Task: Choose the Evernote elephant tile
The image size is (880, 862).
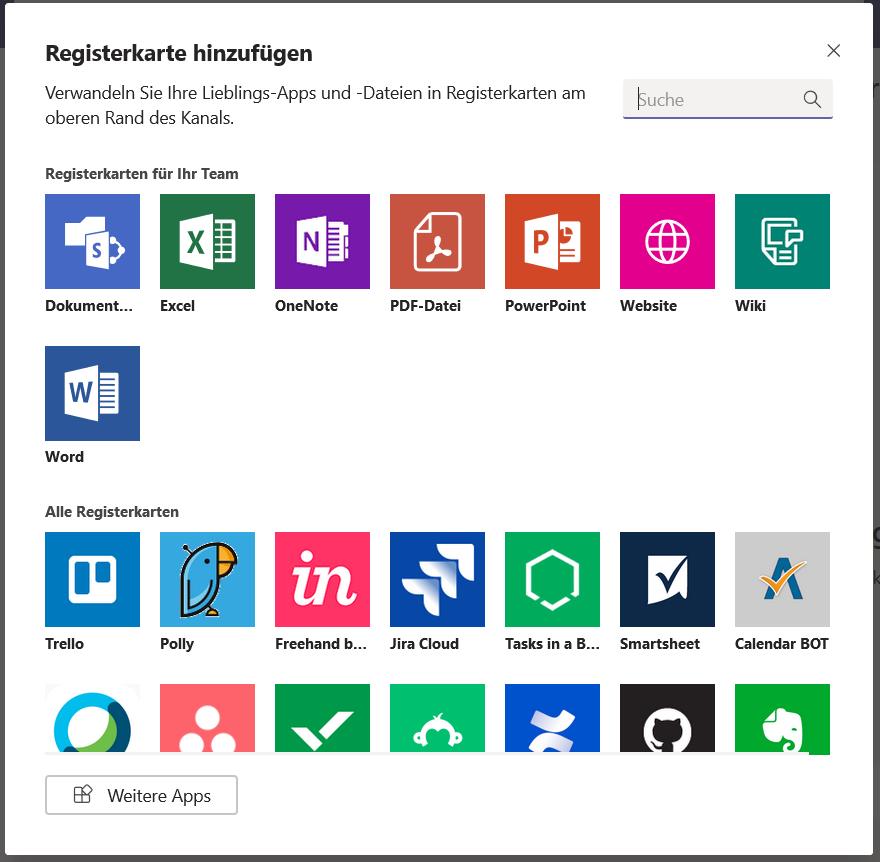Action: [x=782, y=718]
